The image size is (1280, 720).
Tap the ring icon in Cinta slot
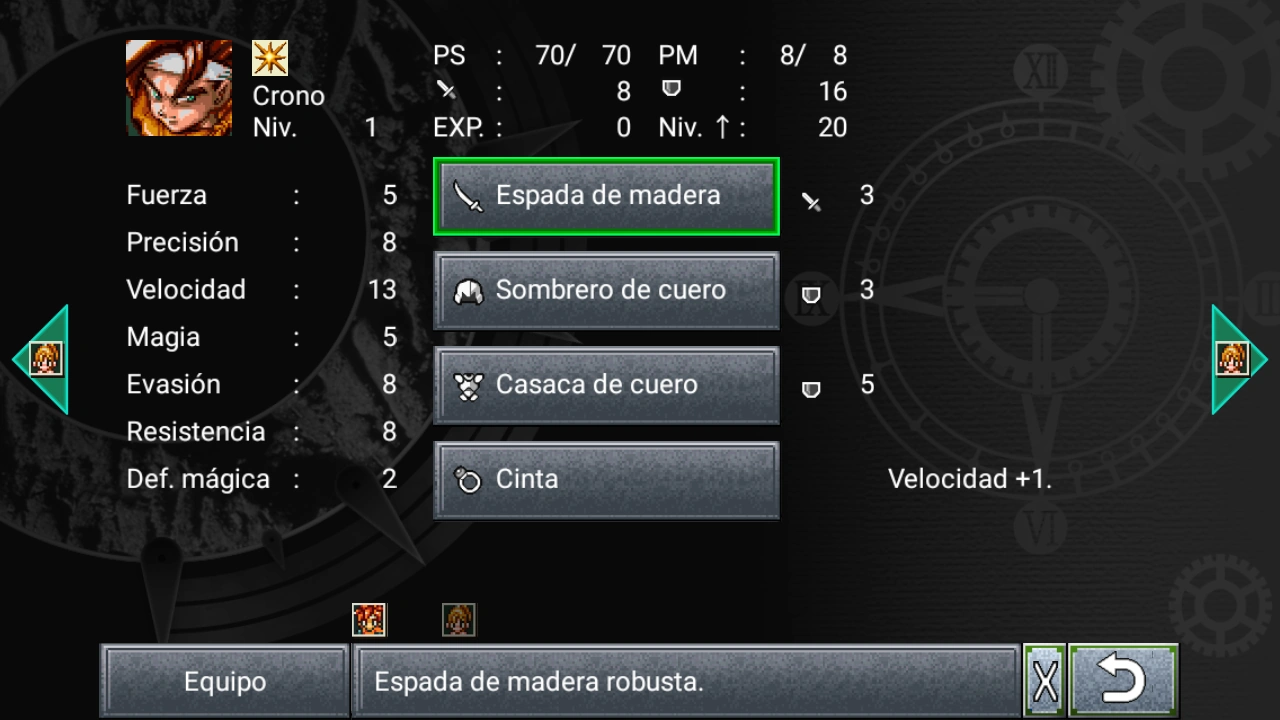tap(468, 481)
